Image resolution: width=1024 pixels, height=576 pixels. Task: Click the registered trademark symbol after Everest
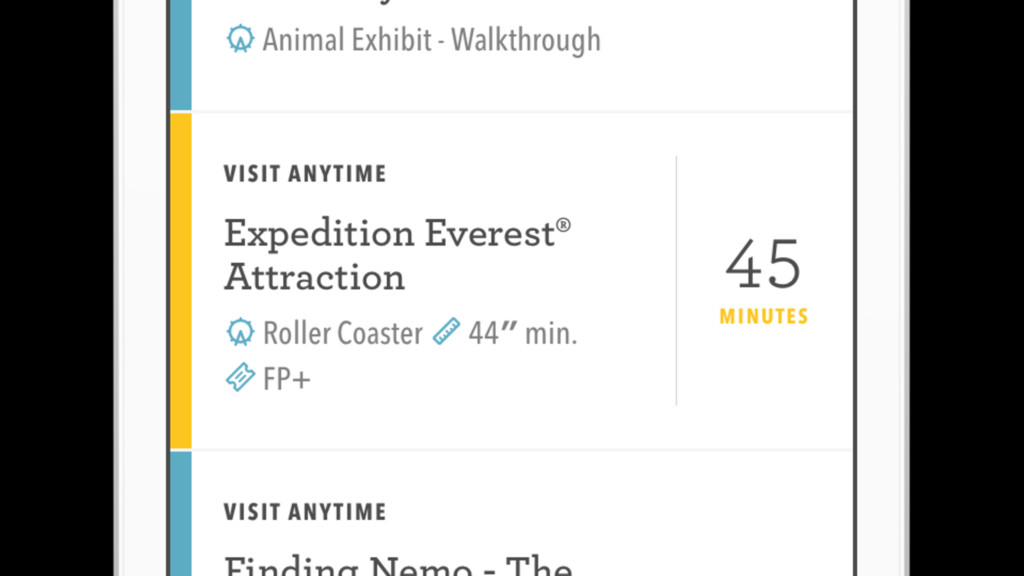click(564, 226)
